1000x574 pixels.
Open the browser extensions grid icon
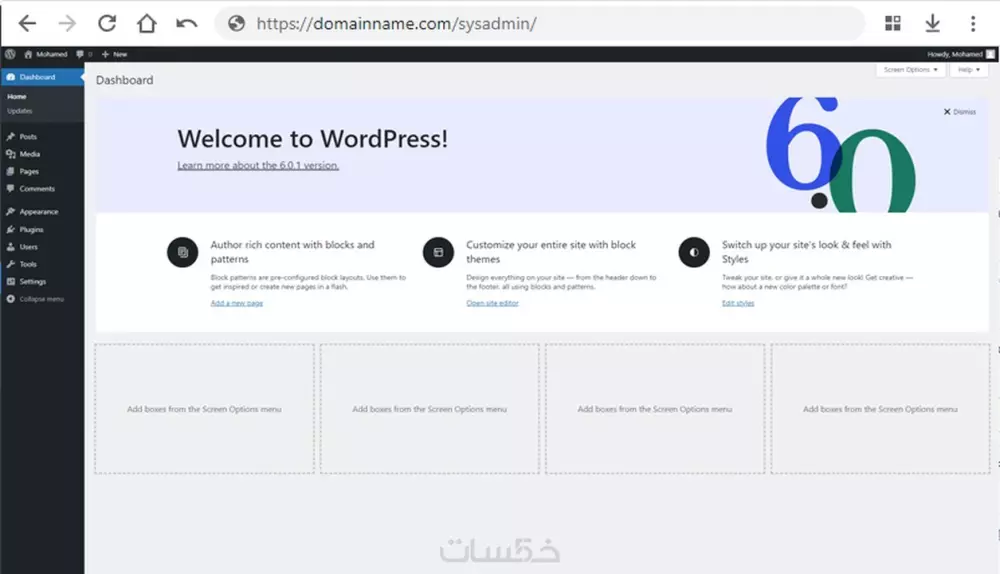point(893,24)
